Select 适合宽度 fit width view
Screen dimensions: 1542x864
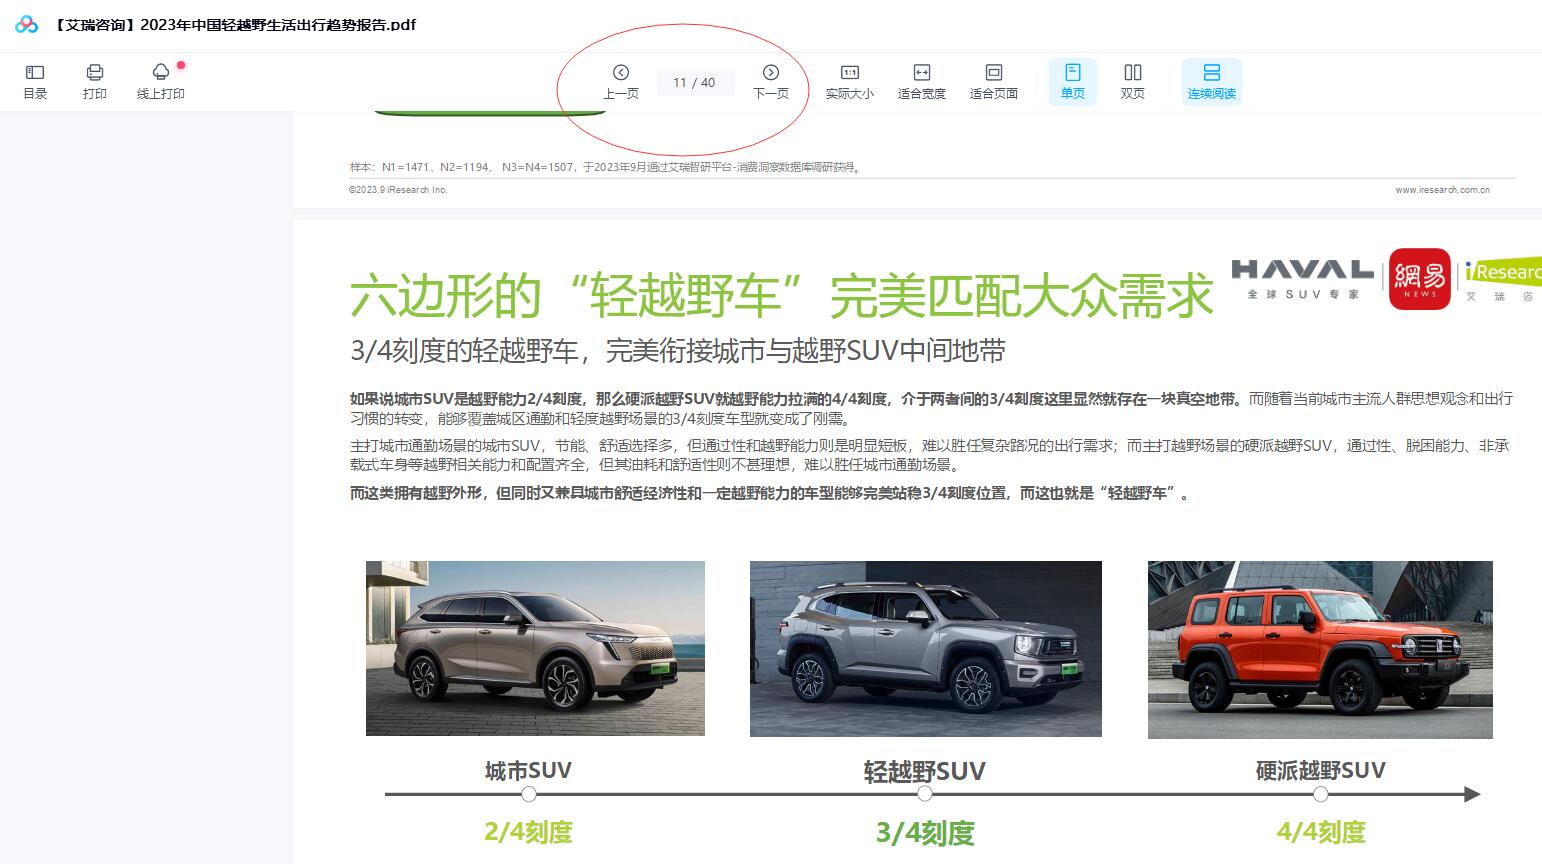coord(921,81)
